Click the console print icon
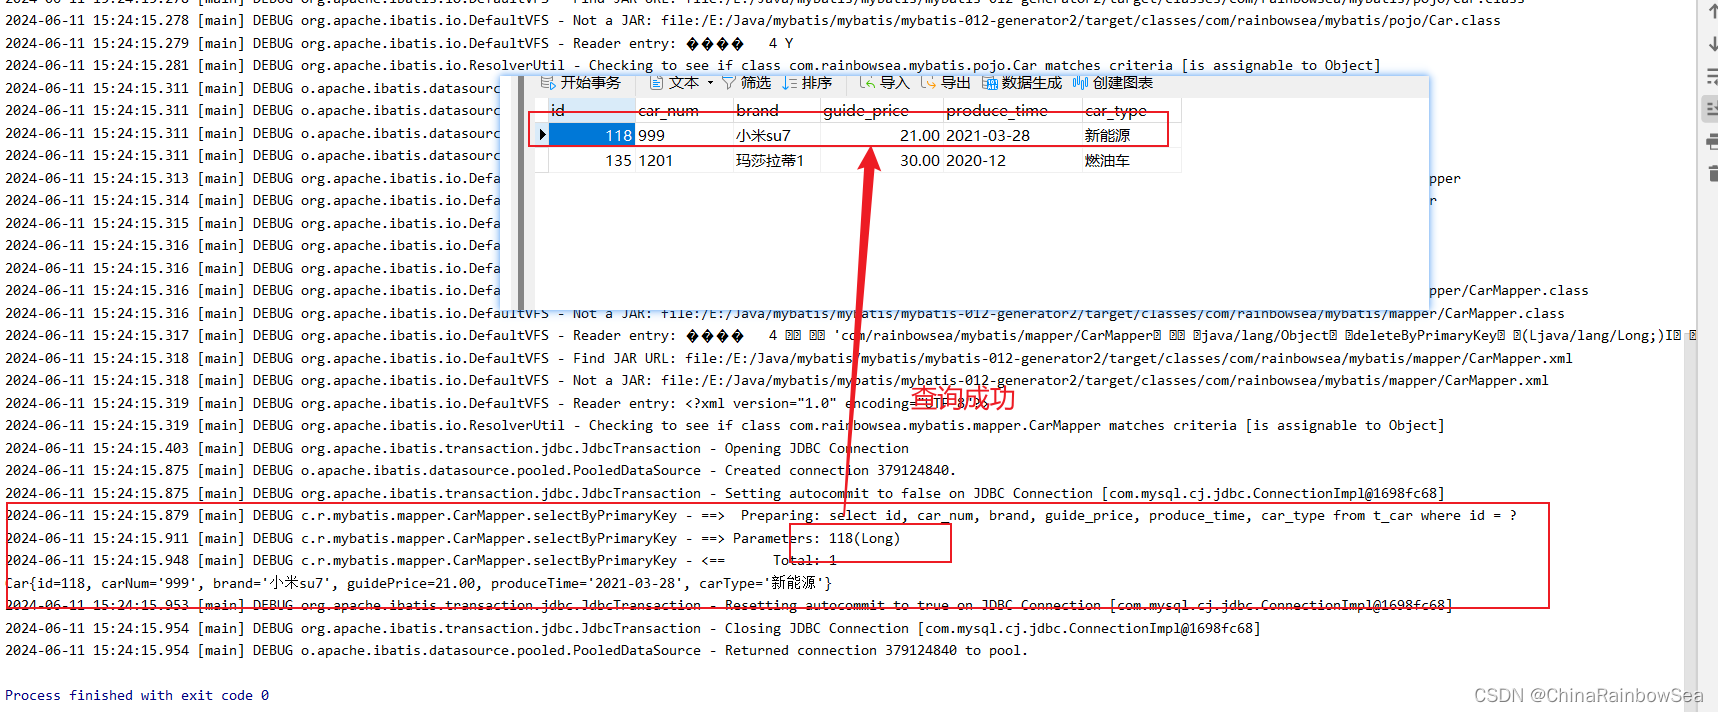This screenshot has height=712, width=1718. [1711, 142]
